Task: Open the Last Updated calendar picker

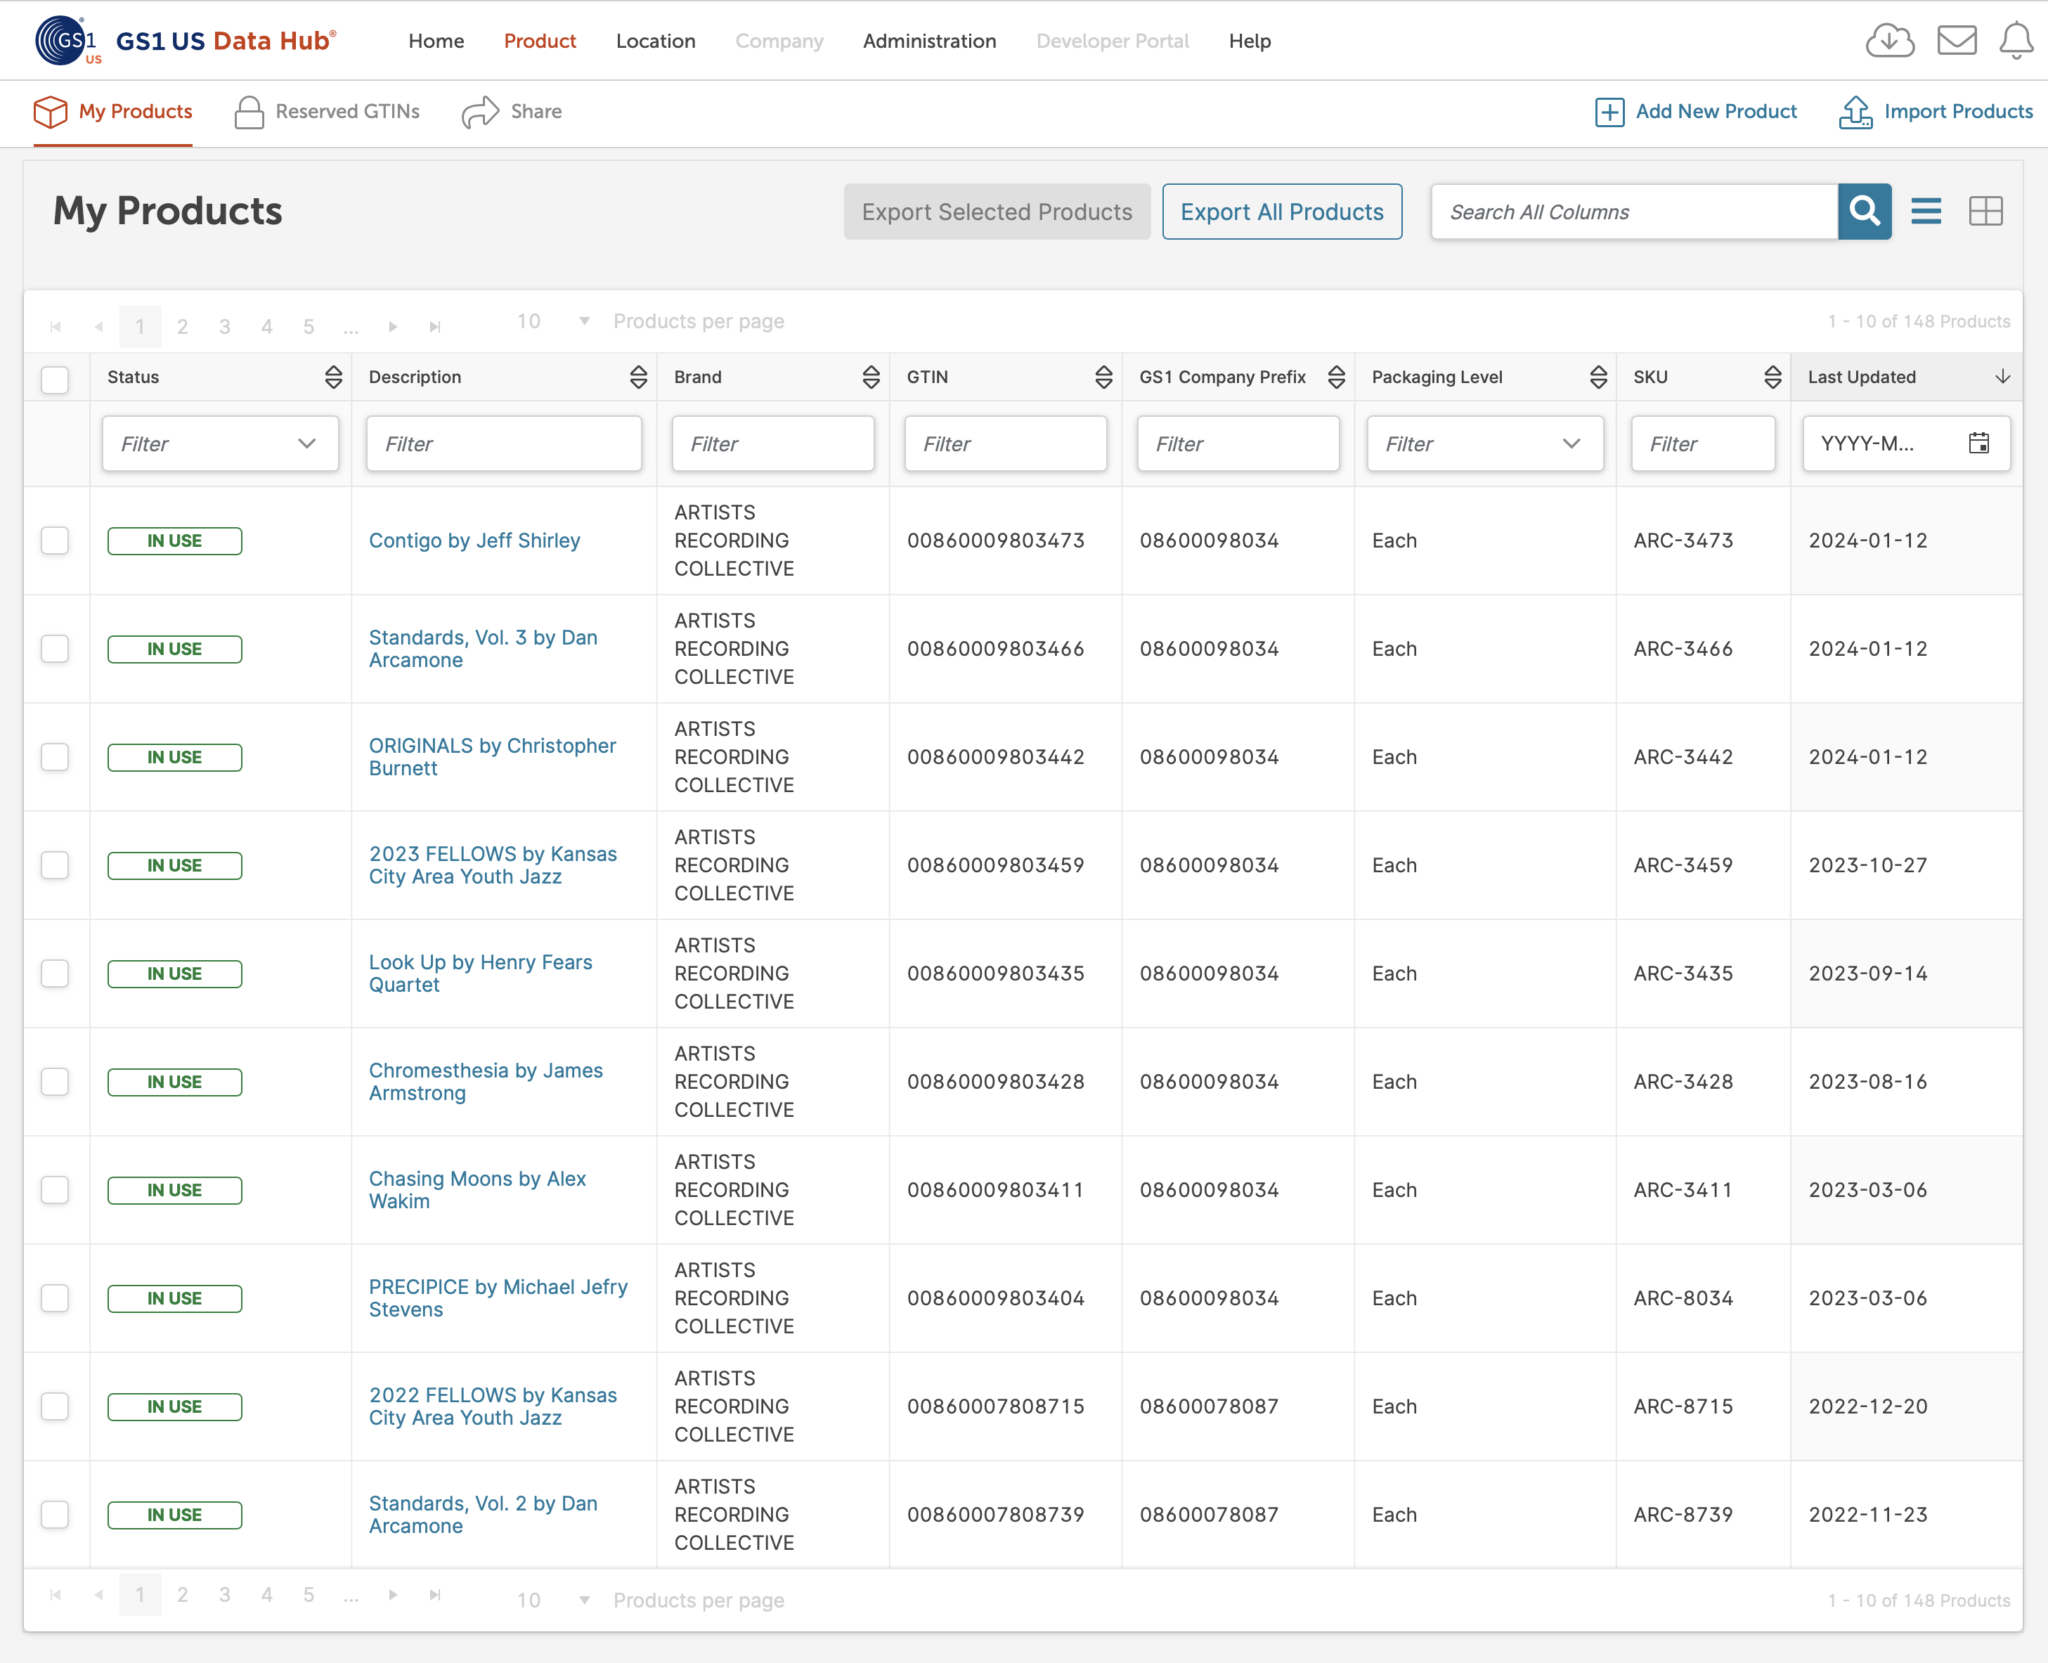Action: pyautogui.click(x=1978, y=443)
